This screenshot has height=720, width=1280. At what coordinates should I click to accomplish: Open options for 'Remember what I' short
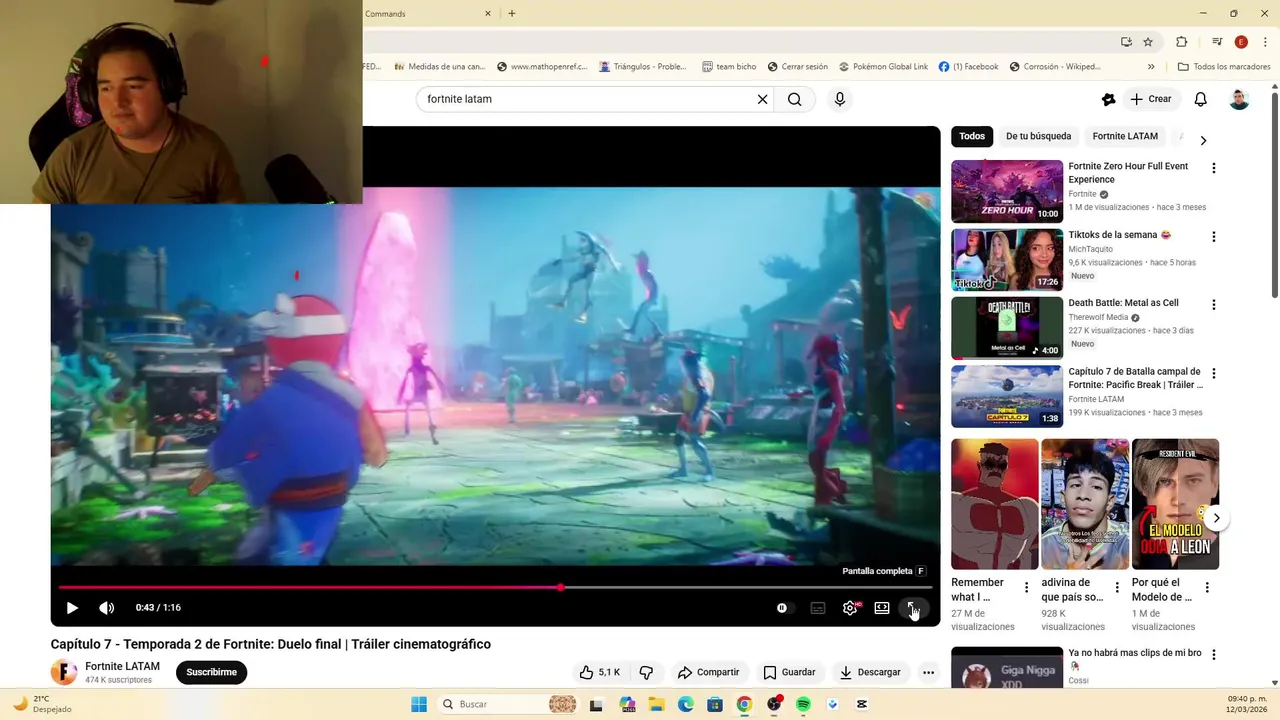(1026, 588)
